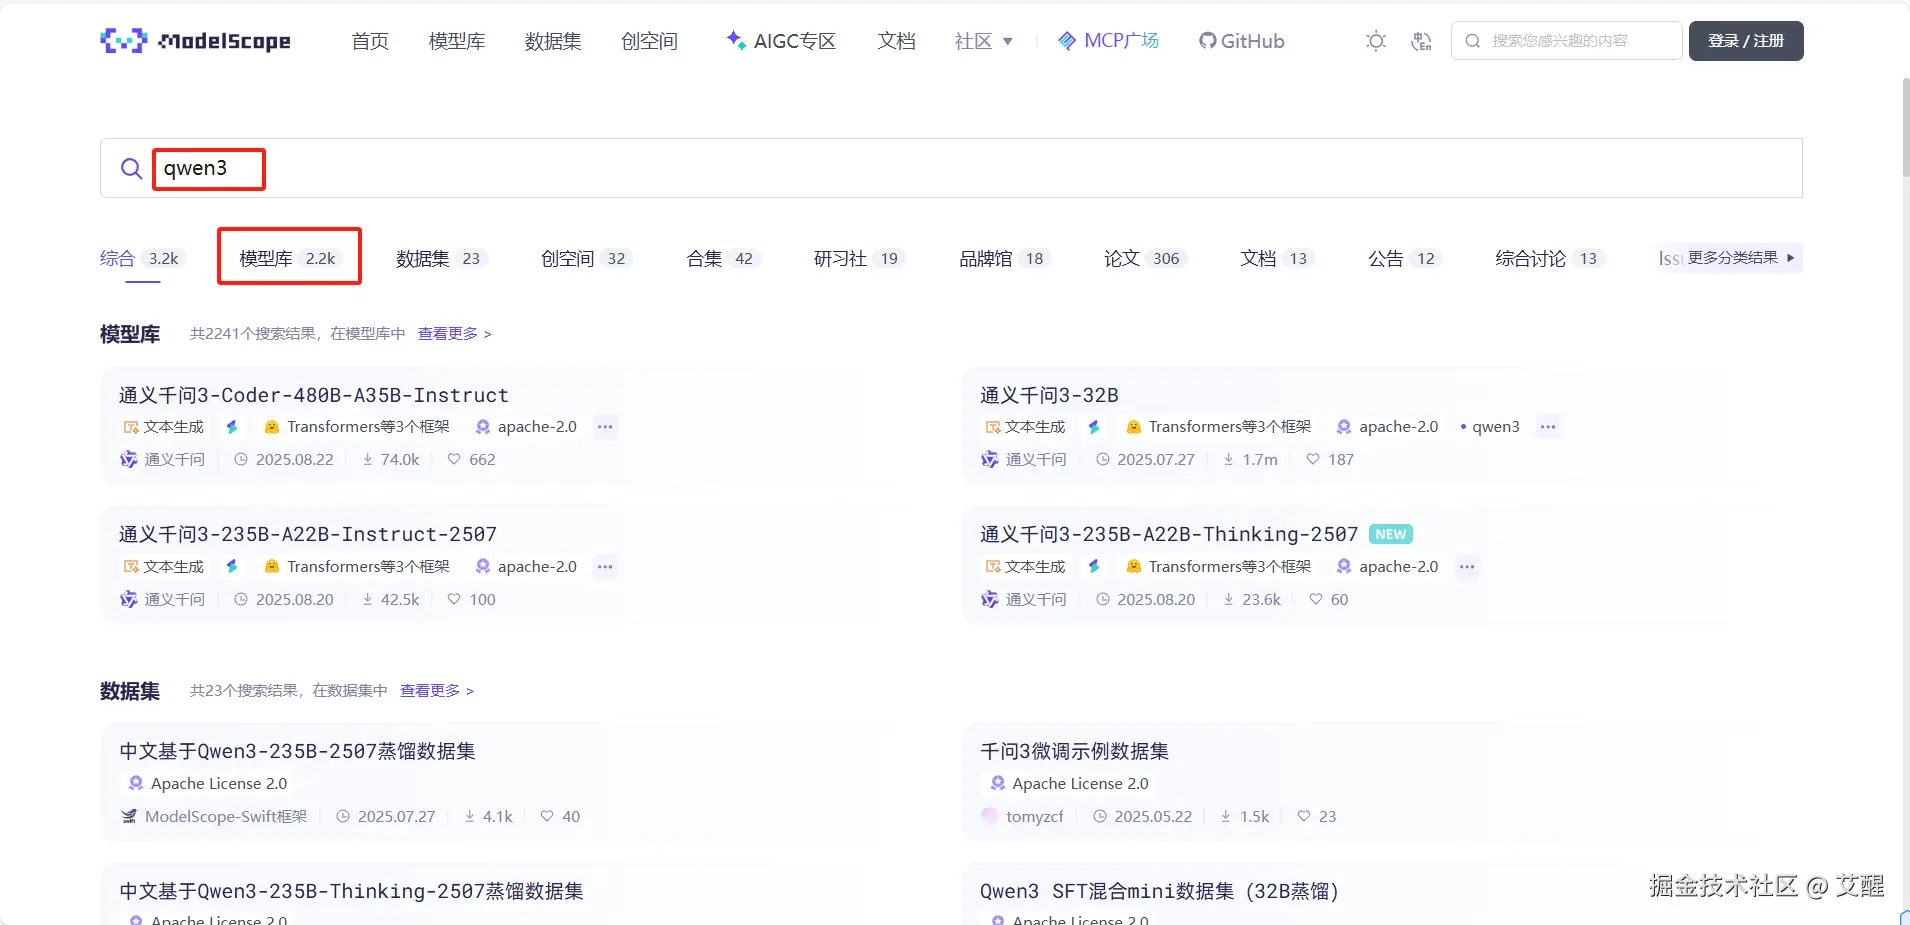The image size is (1910, 925).
Task: Toggle dark mode with the sun icon
Action: click(x=1376, y=41)
